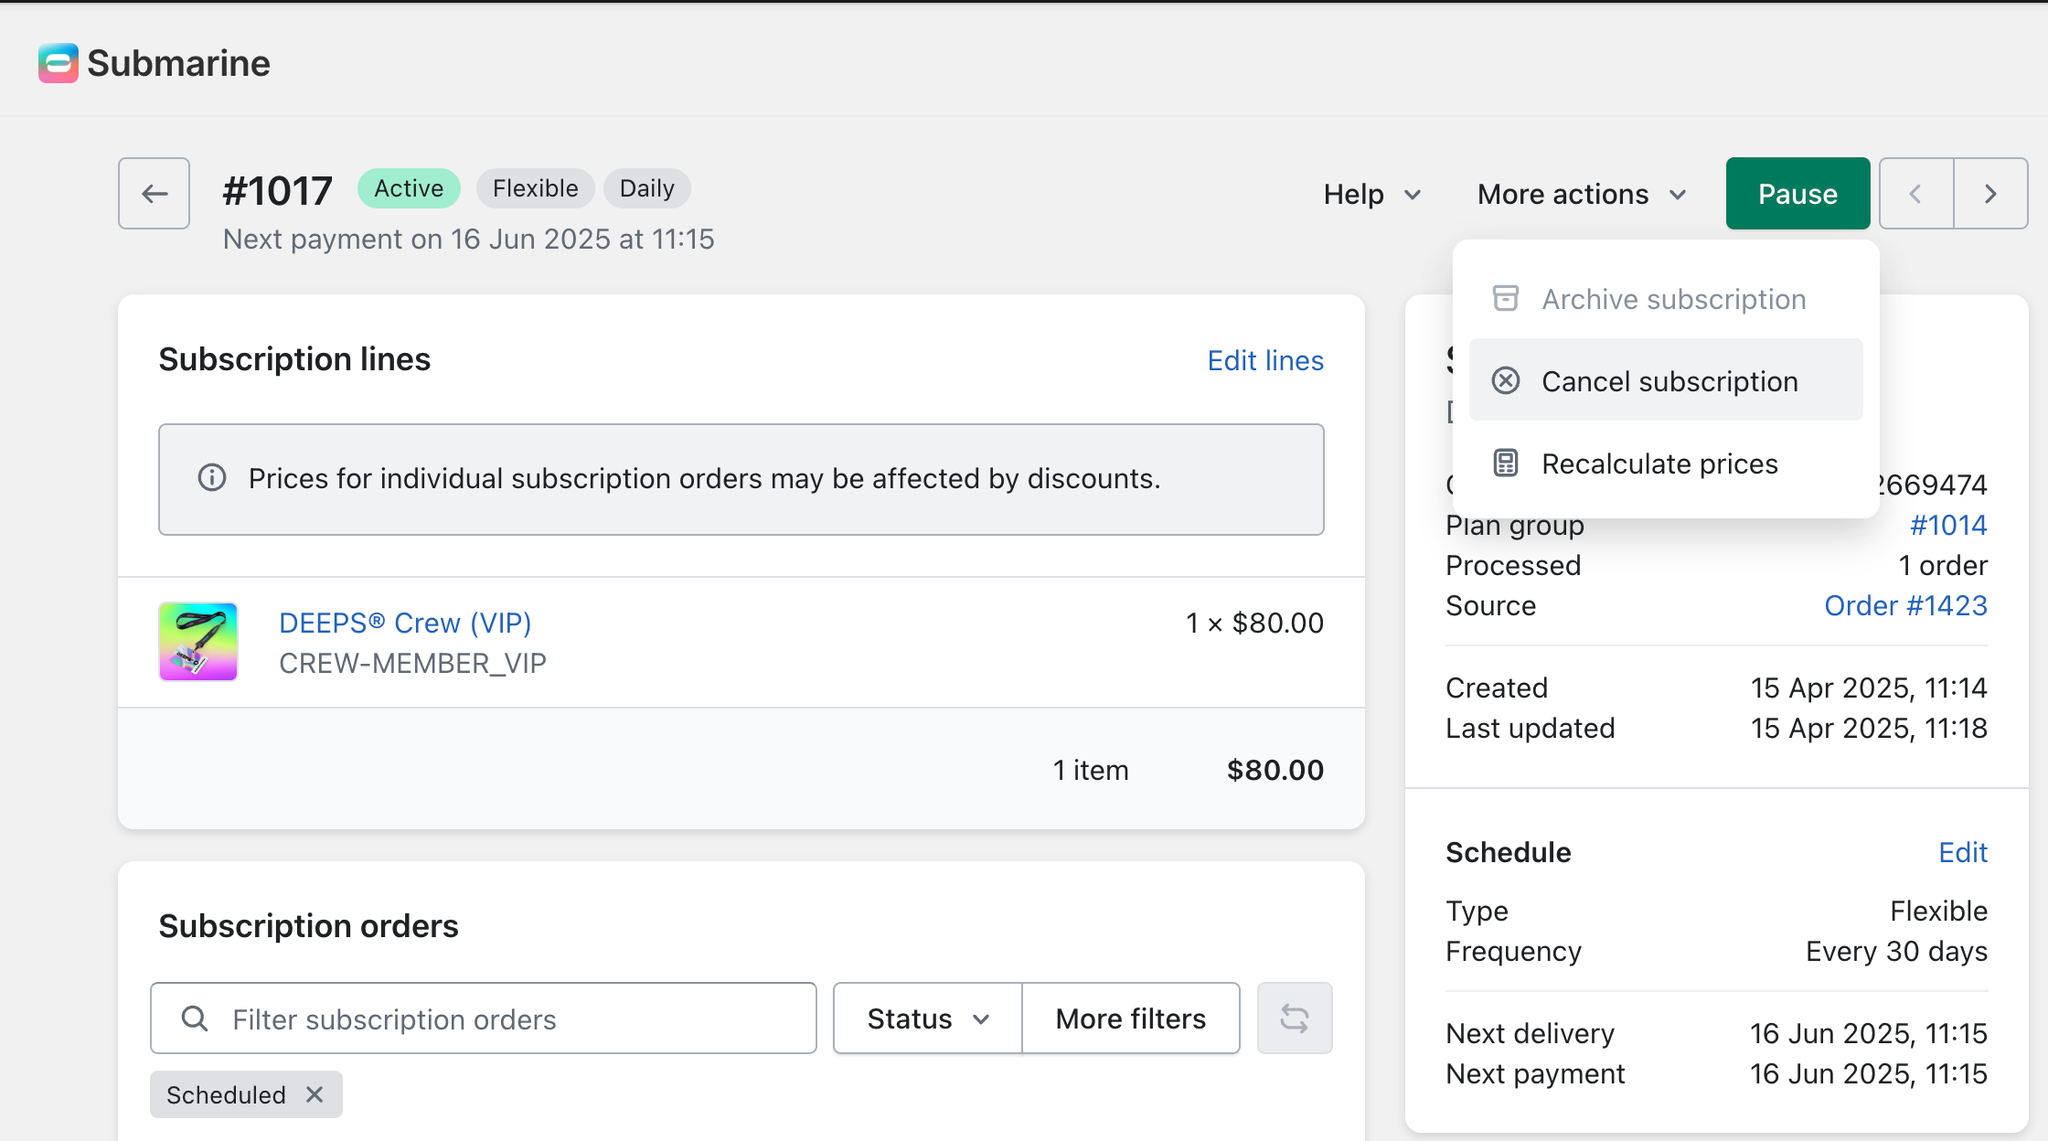The image size is (2048, 1141).
Task: Collapse the More actions dropdown
Action: pyautogui.click(x=1582, y=194)
